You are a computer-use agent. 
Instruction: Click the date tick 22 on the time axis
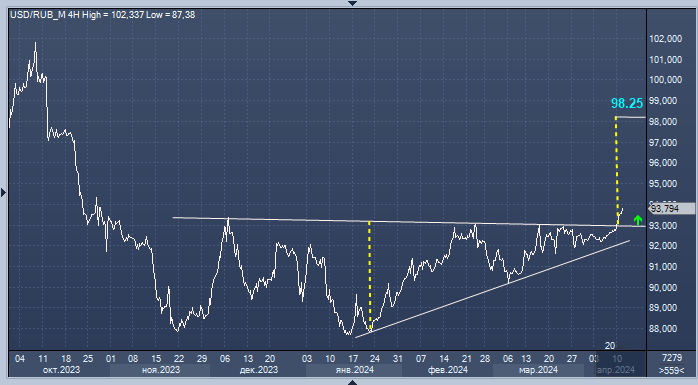(179, 359)
